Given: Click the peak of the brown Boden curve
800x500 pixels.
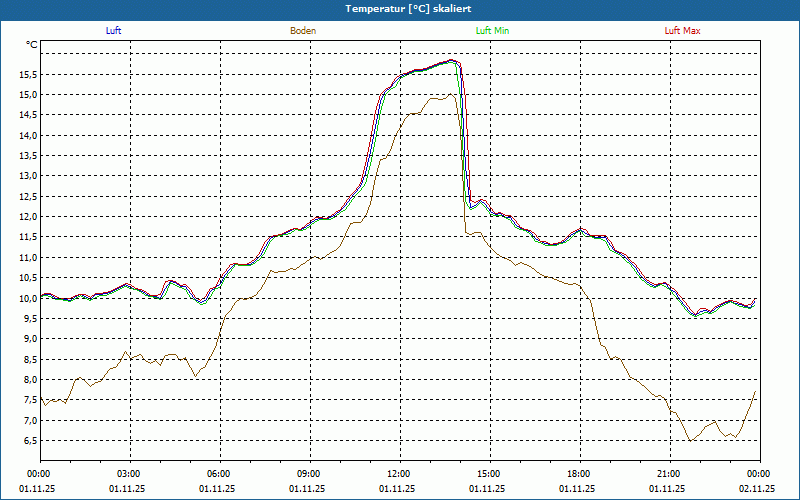Looking at the screenshot, I should (x=451, y=94).
